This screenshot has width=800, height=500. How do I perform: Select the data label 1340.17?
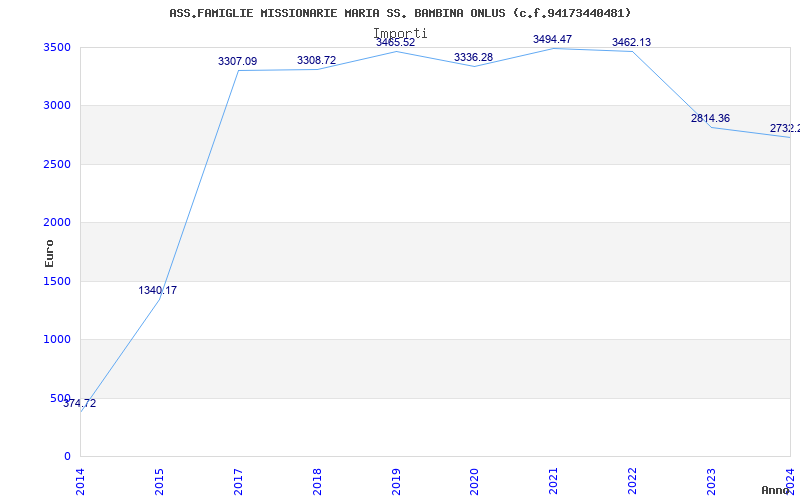click(x=158, y=290)
